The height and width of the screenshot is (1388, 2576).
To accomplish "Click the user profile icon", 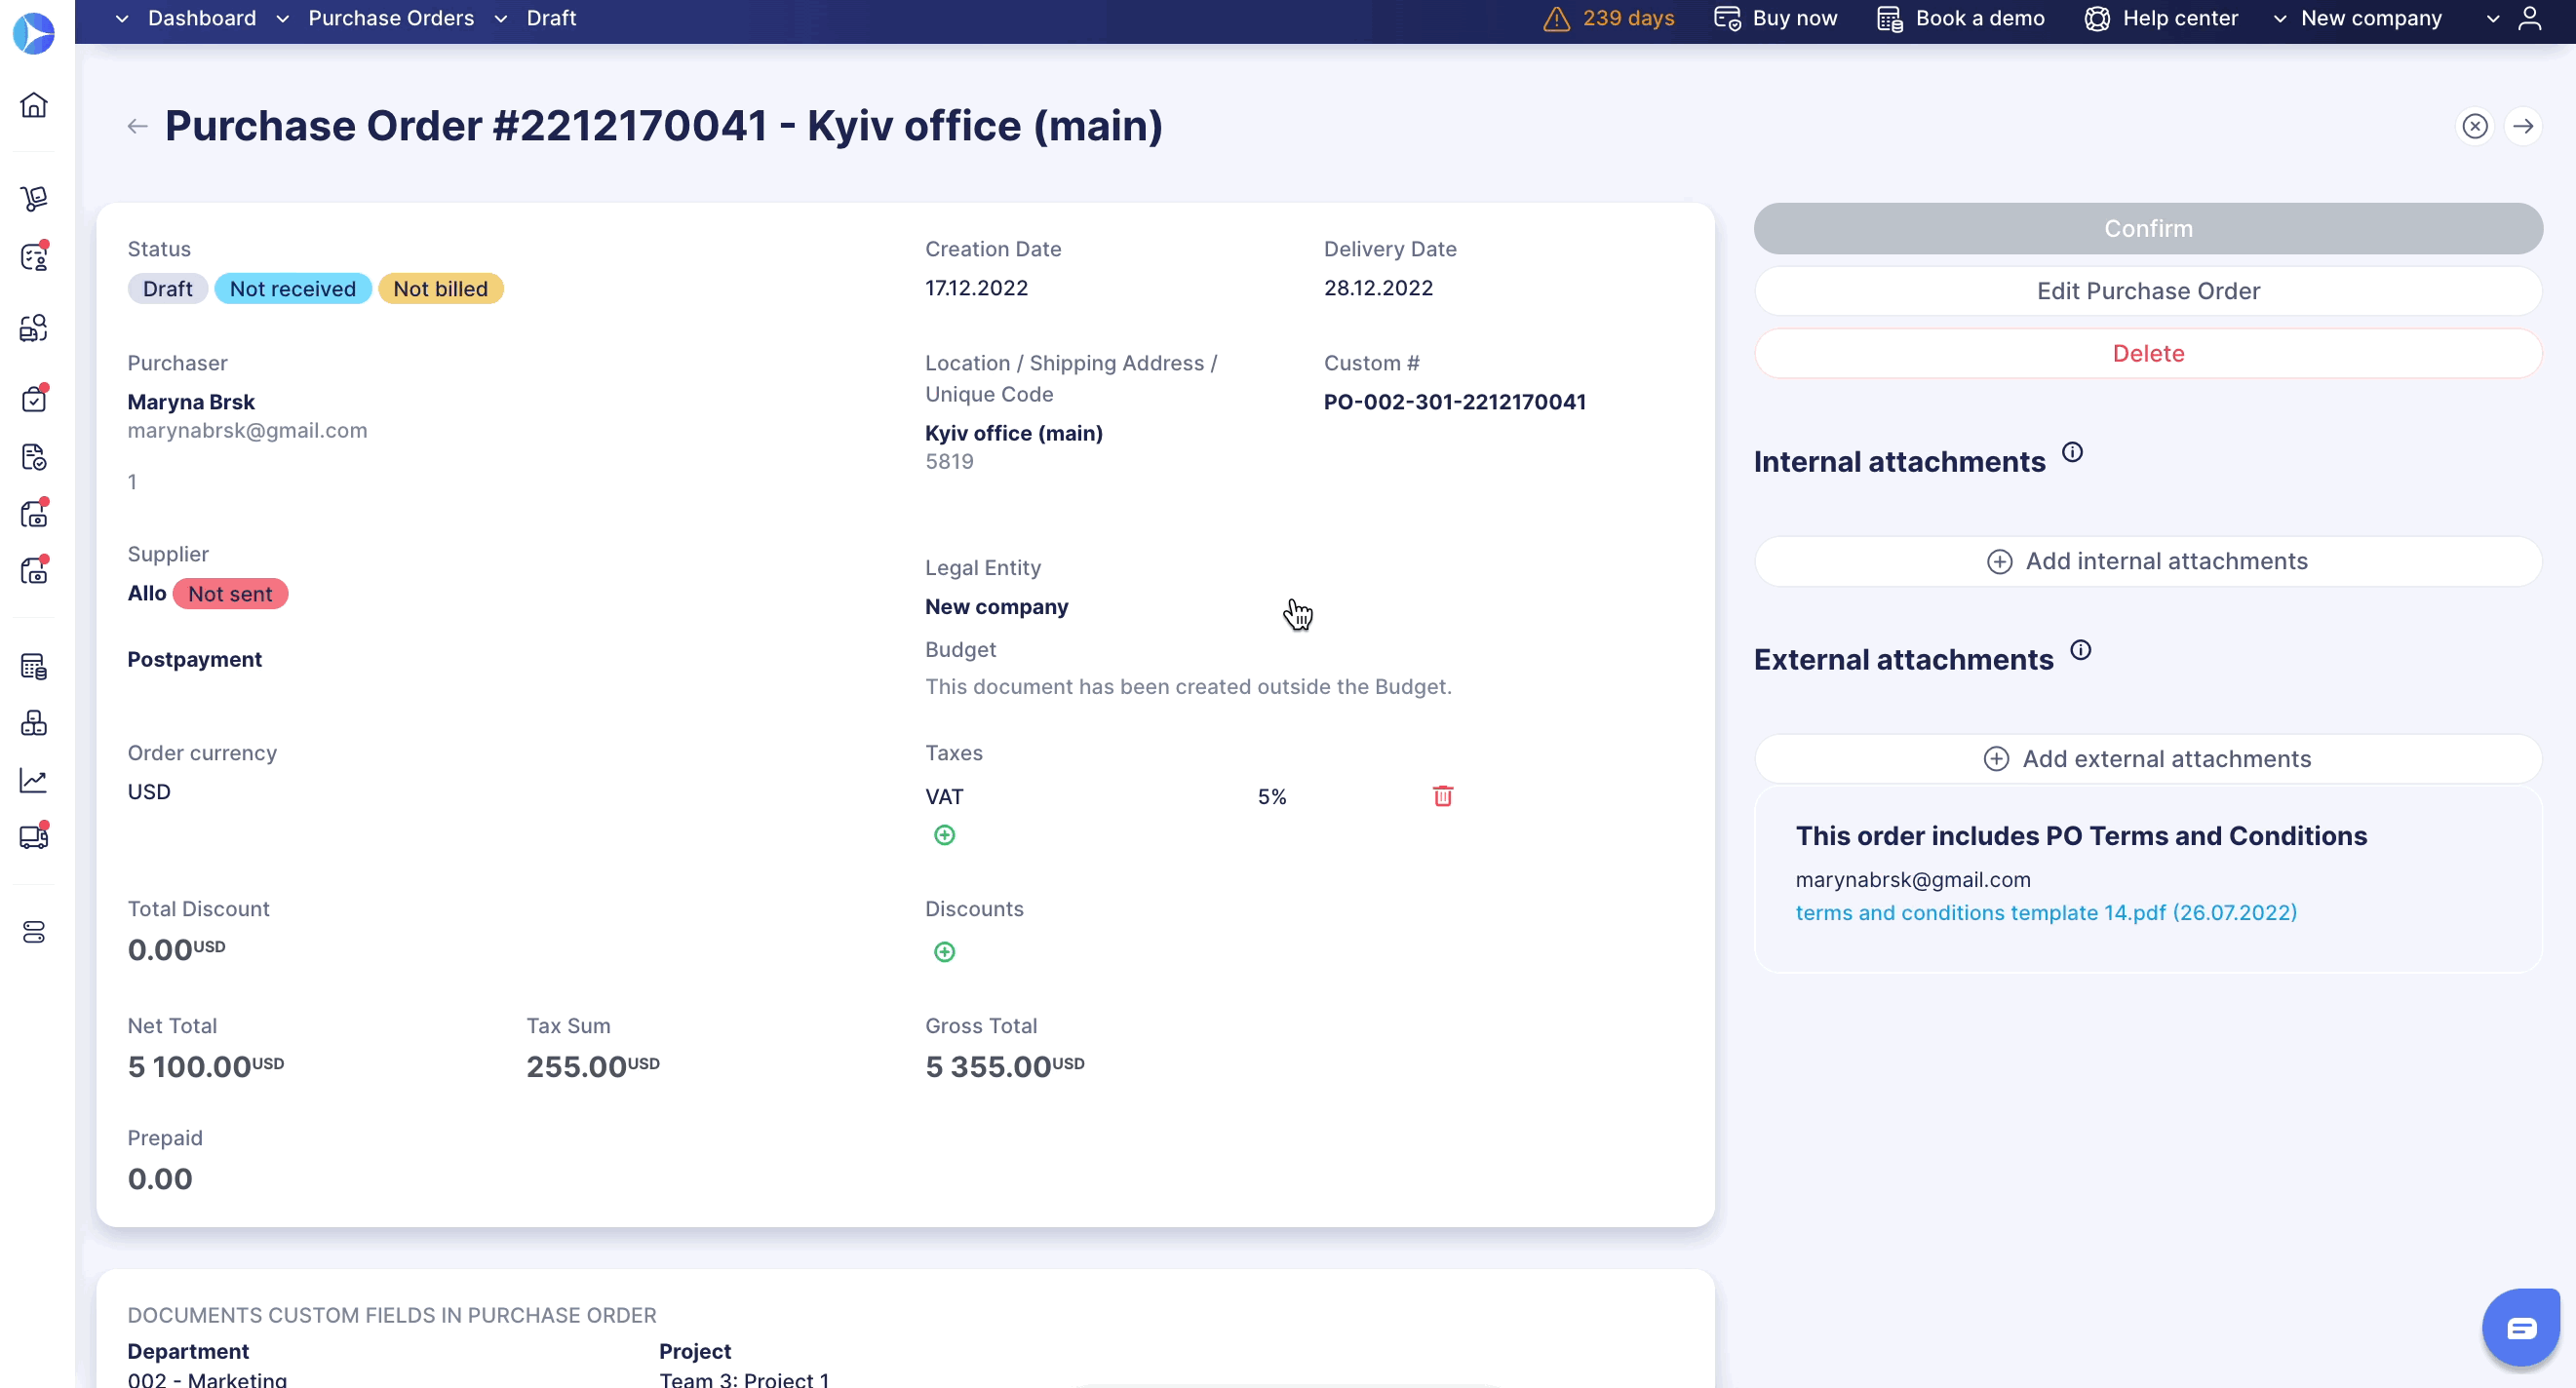I will click(x=2529, y=19).
